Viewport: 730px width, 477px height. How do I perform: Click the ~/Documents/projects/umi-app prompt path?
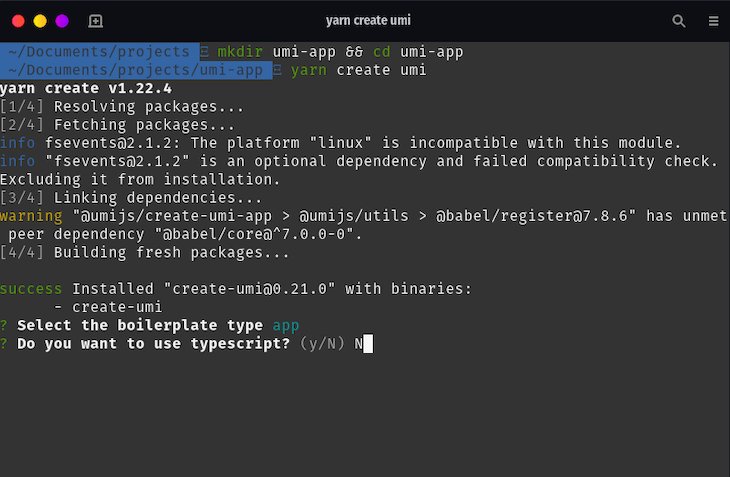point(136,70)
